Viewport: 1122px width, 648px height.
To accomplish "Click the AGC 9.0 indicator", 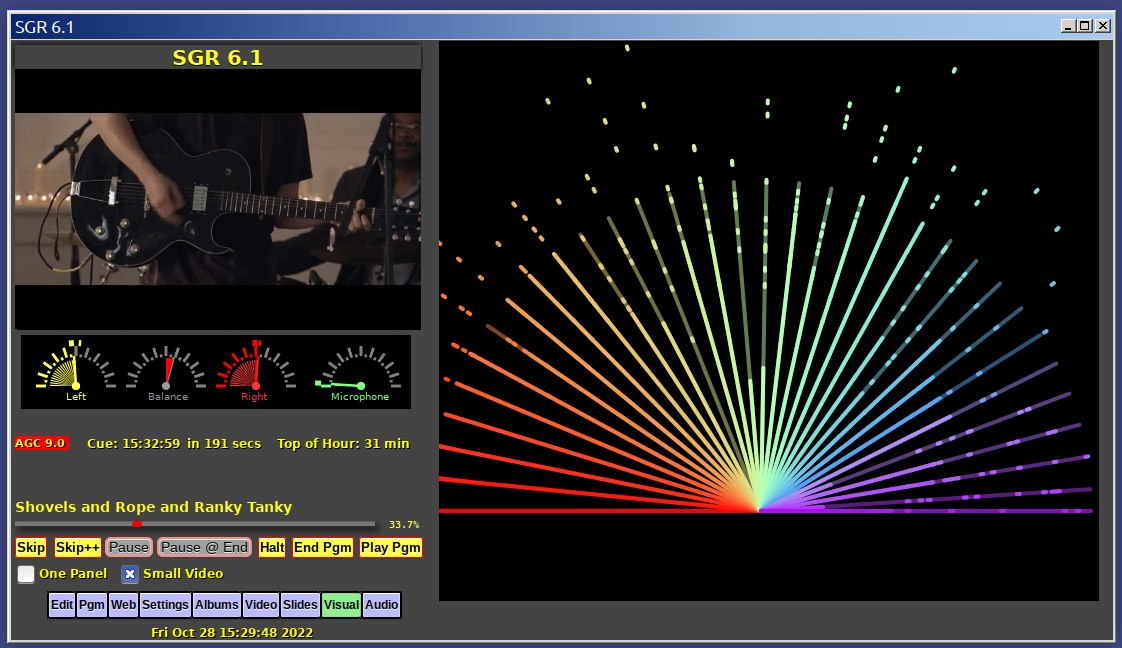I will coord(40,443).
